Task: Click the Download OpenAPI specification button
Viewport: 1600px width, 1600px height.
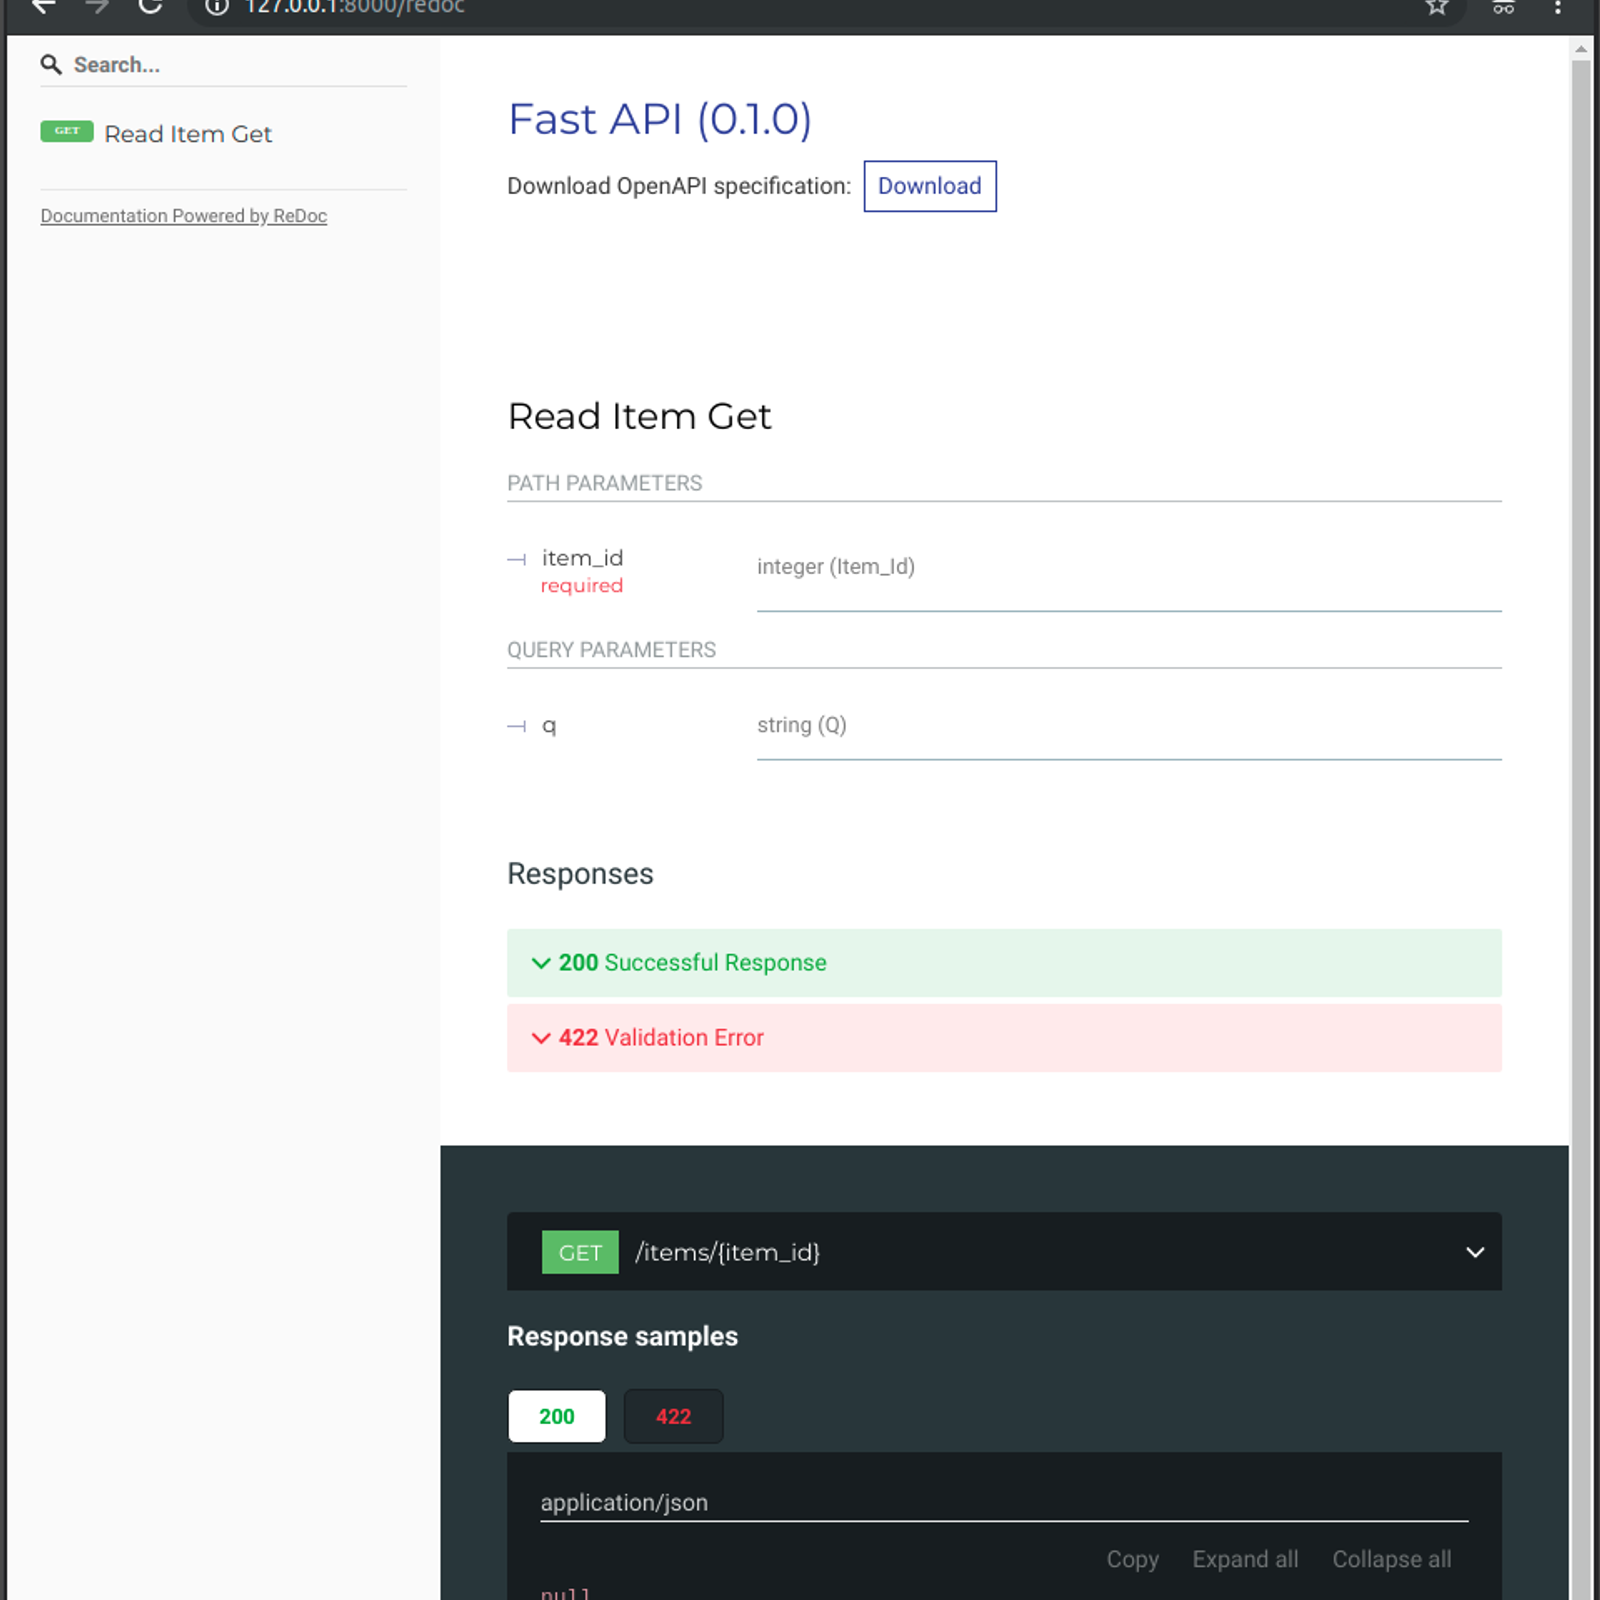Action: [929, 186]
